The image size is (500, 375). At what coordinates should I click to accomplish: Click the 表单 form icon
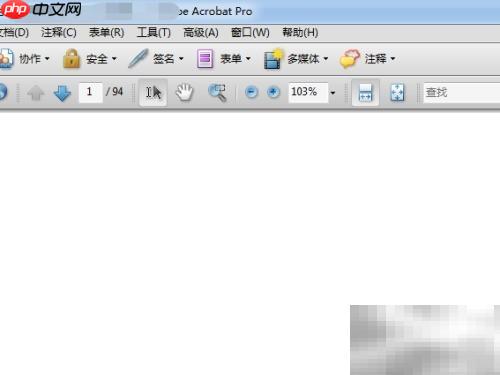pos(205,59)
